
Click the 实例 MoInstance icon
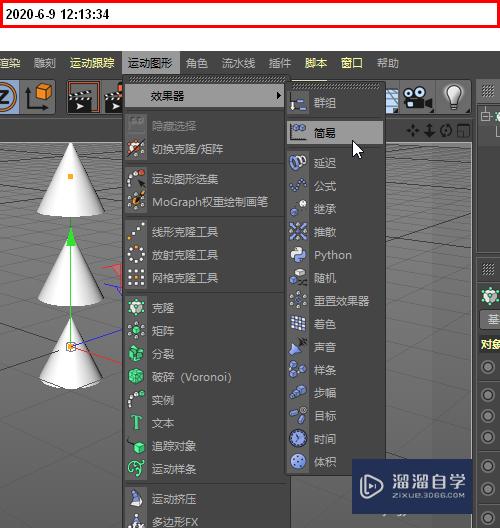tap(136, 400)
